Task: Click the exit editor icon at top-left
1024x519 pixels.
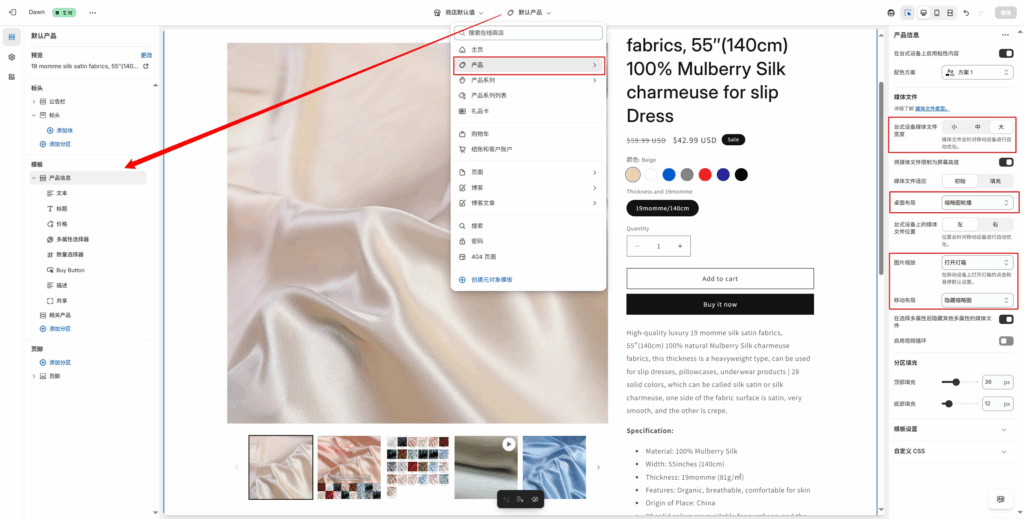Action: pyautogui.click(x=13, y=13)
